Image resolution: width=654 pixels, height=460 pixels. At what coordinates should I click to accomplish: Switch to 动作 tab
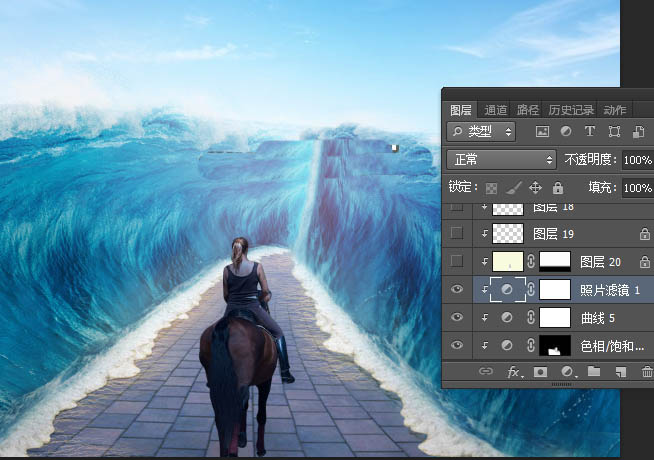(615, 110)
